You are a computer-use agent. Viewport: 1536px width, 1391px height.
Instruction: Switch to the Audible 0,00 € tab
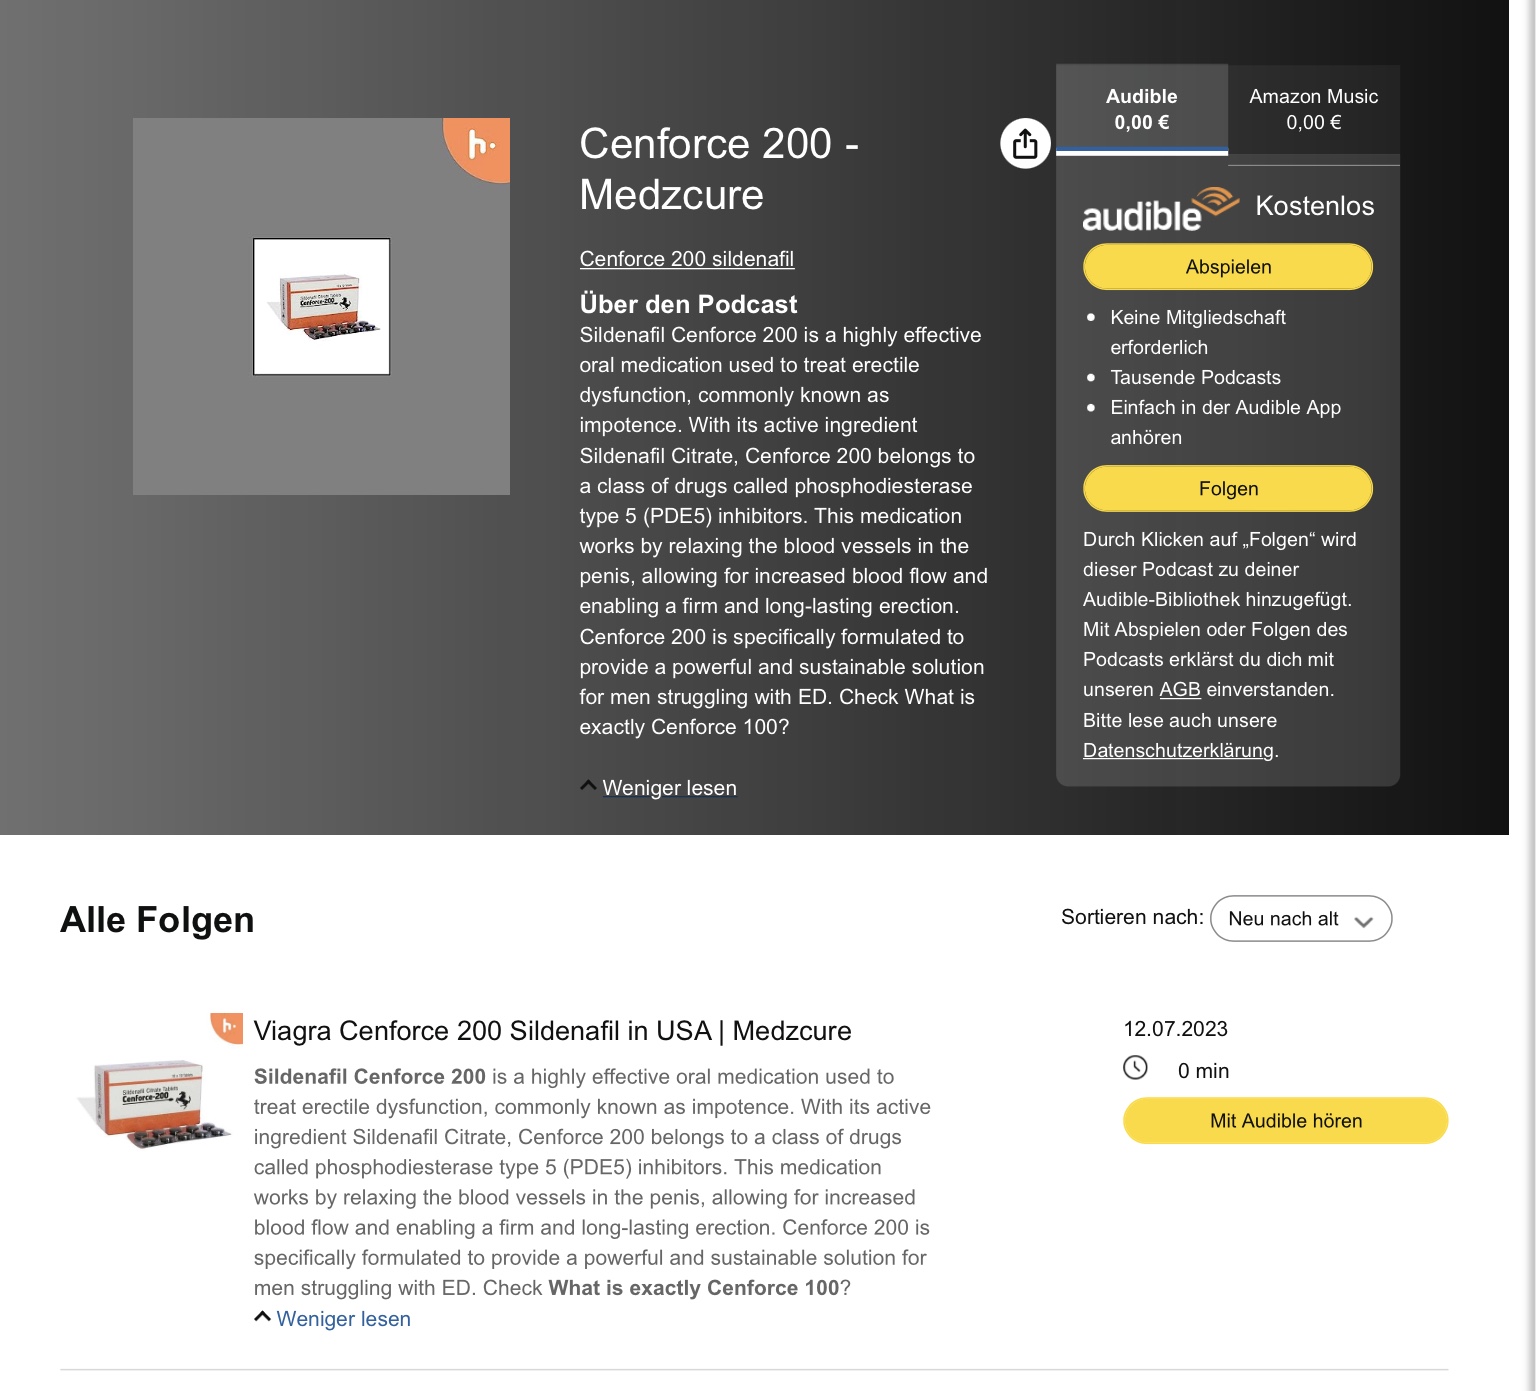click(1141, 109)
